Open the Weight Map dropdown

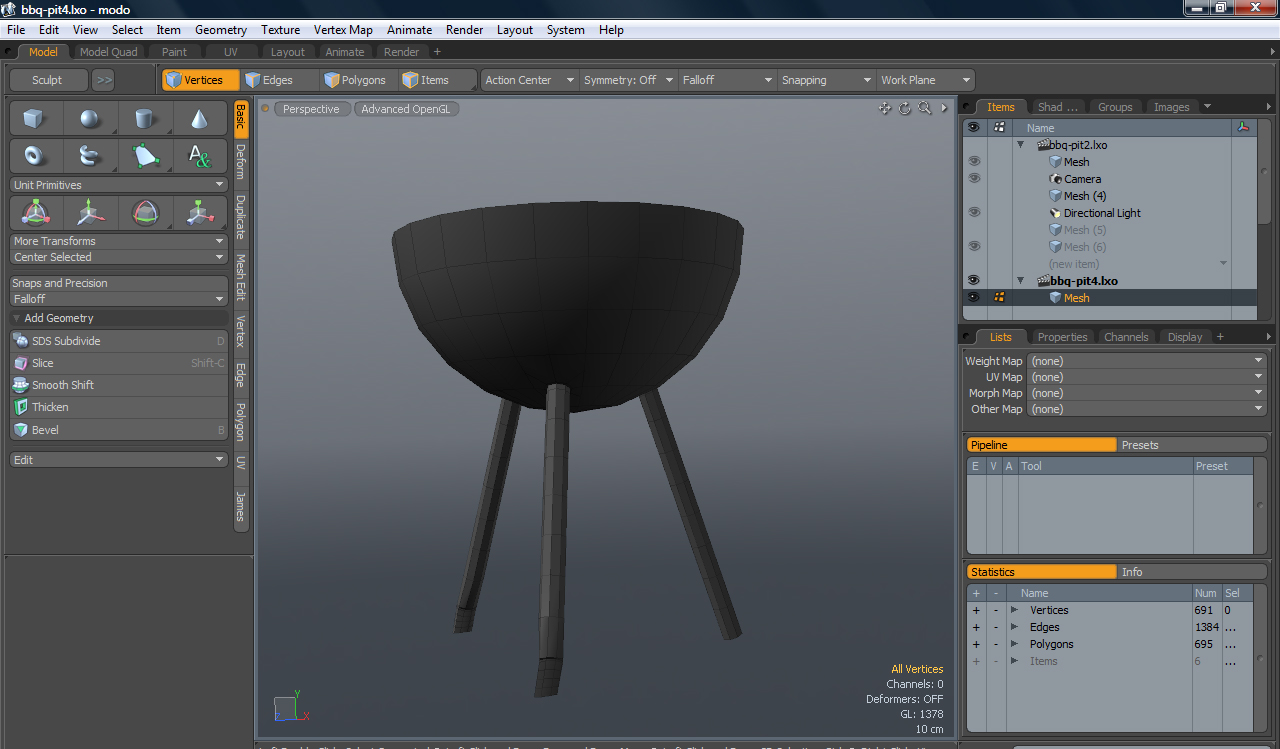coord(1147,361)
